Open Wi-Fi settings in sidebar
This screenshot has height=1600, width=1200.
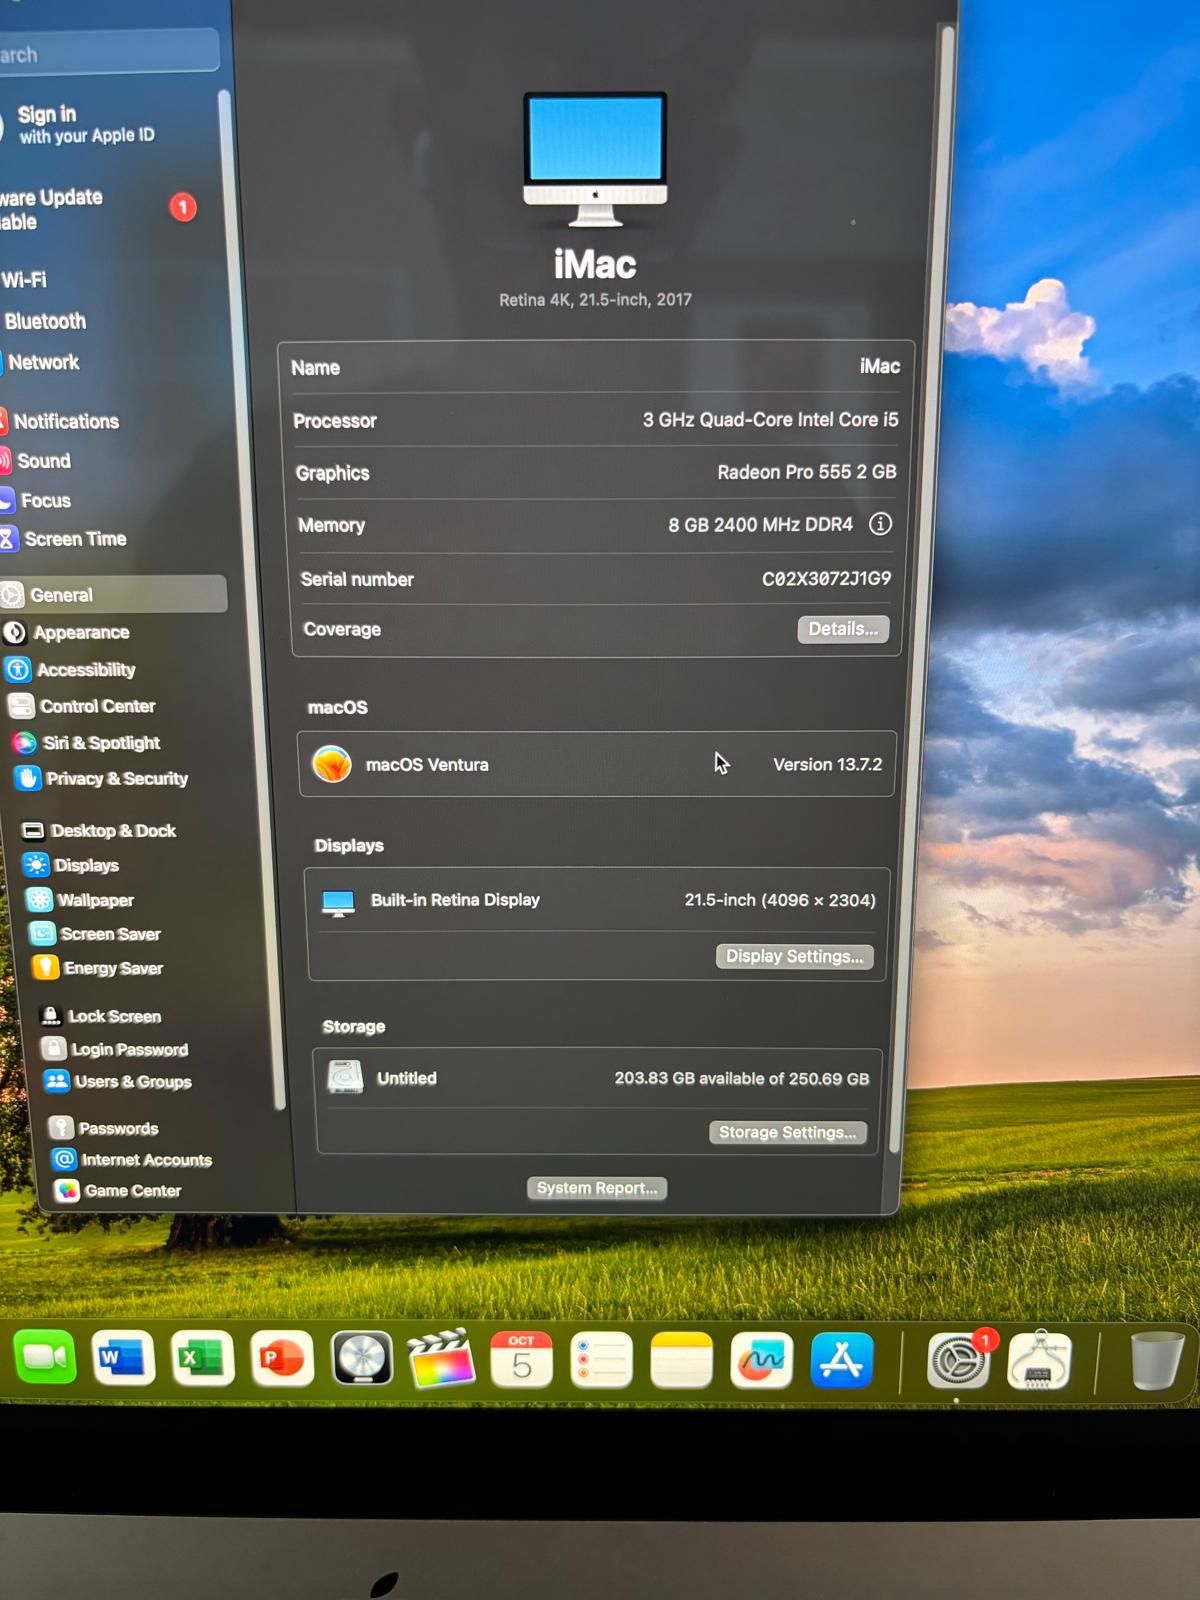(x=24, y=280)
